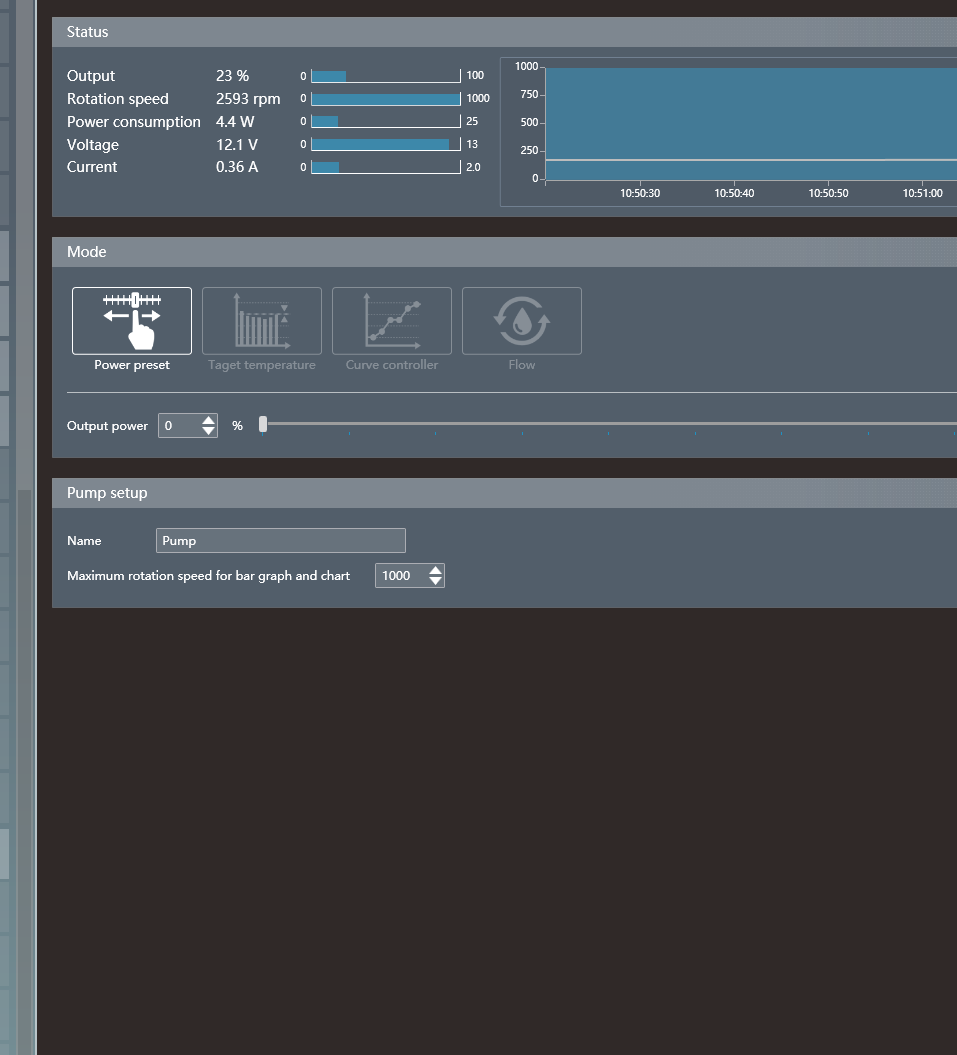957x1055 pixels.
Task: Click the Output power value field
Action: point(178,426)
